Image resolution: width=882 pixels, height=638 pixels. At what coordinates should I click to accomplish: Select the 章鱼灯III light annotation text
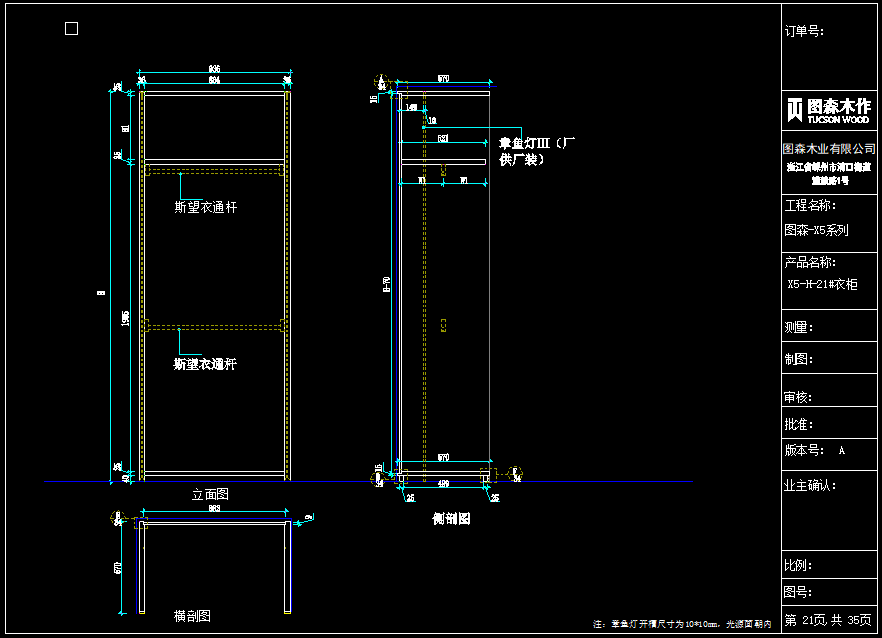(538, 150)
